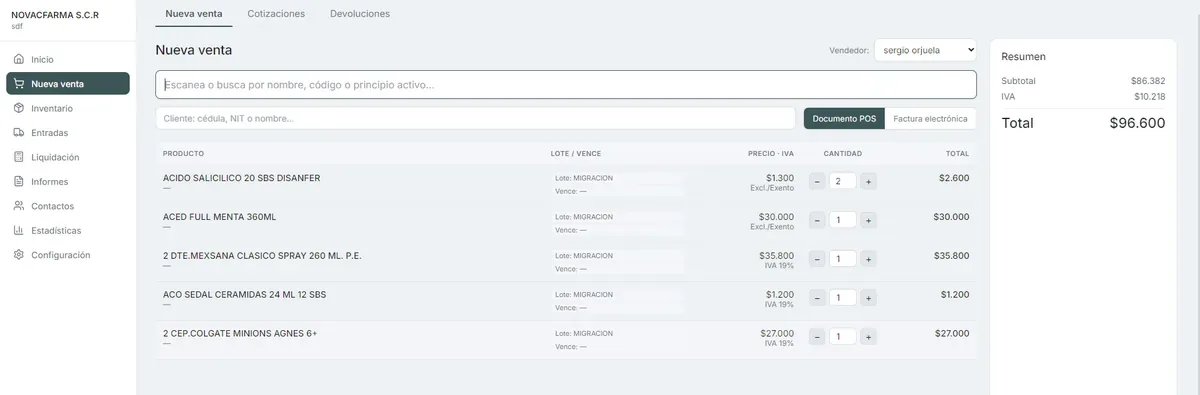
Task: Click product 2 DTE.MEXSANA CLASICO SPRAY 260 ML
Action: [x=262, y=255]
